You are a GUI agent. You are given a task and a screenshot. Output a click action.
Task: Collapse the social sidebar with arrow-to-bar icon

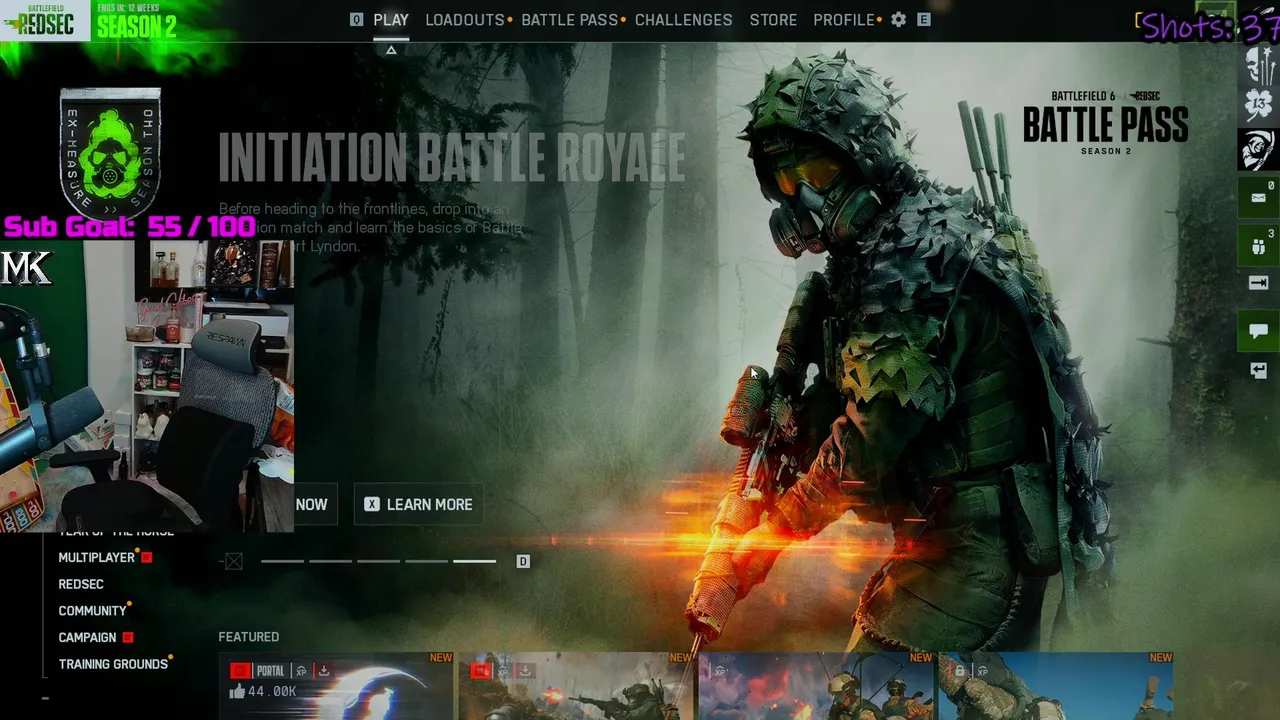[1258, 284]
